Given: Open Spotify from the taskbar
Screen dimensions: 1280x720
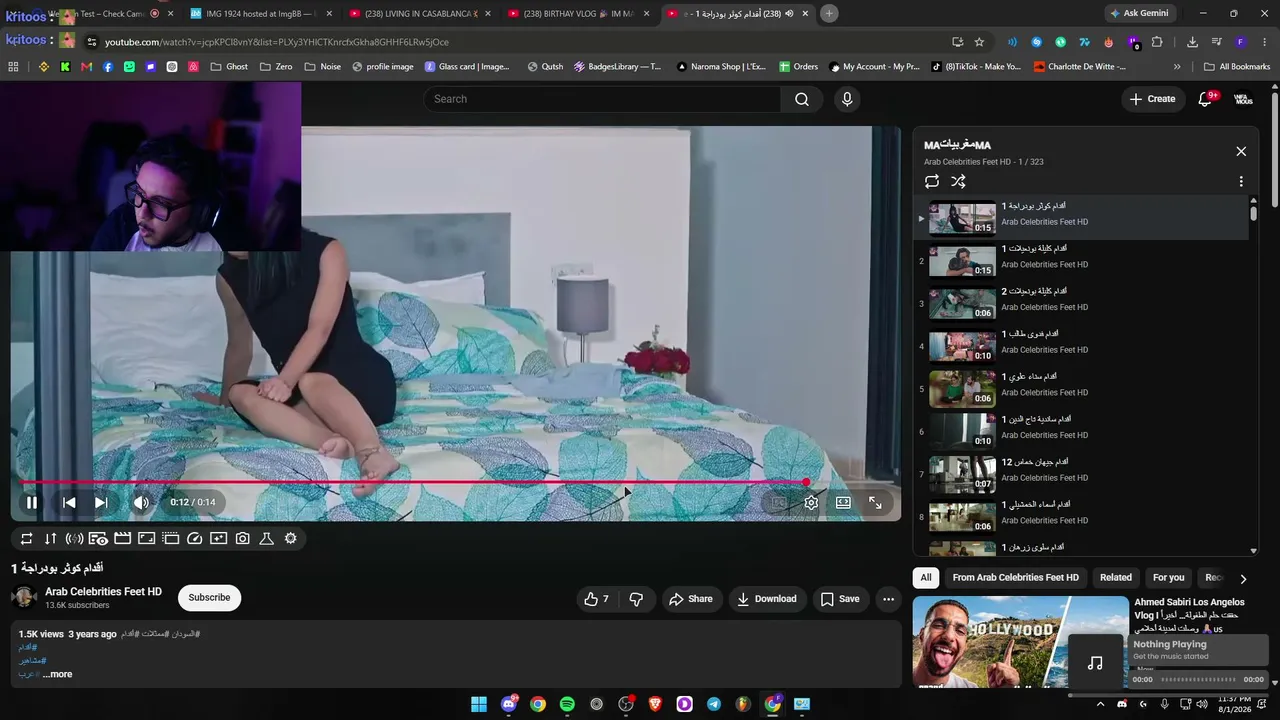Looking at the screenshot, I should coord(567,704).
